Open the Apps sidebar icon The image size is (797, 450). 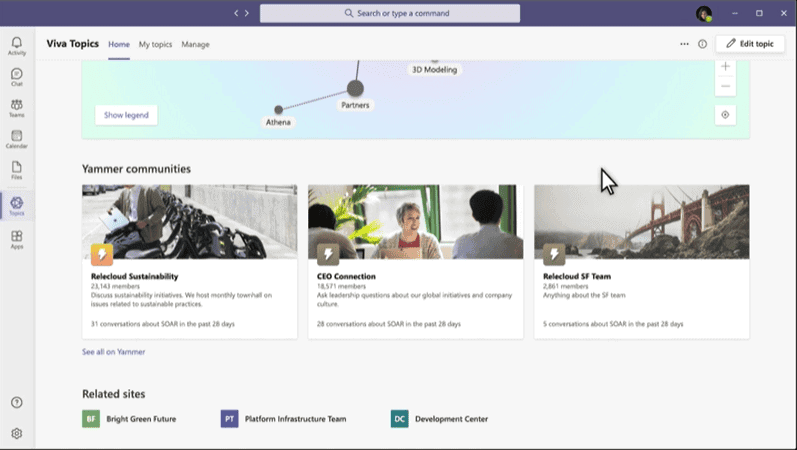[17, 240]
